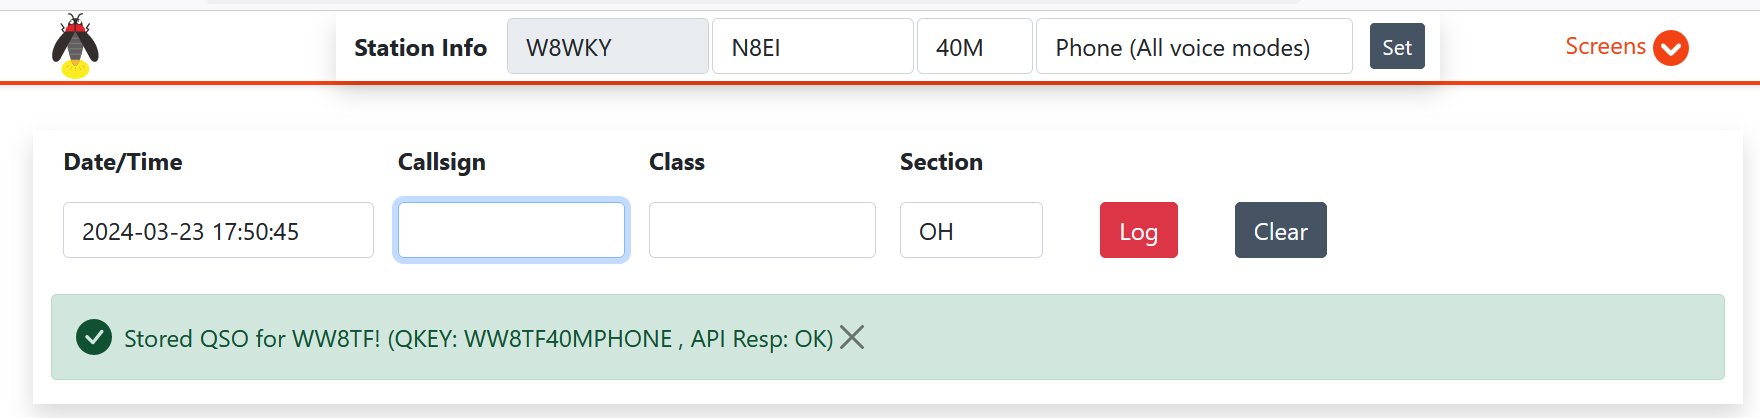Image resolution: width=1760 pixels, height=418 pixels.
Task: Click the Date/Time field showing 2024-03-23
Action: (x=218, y=231)
